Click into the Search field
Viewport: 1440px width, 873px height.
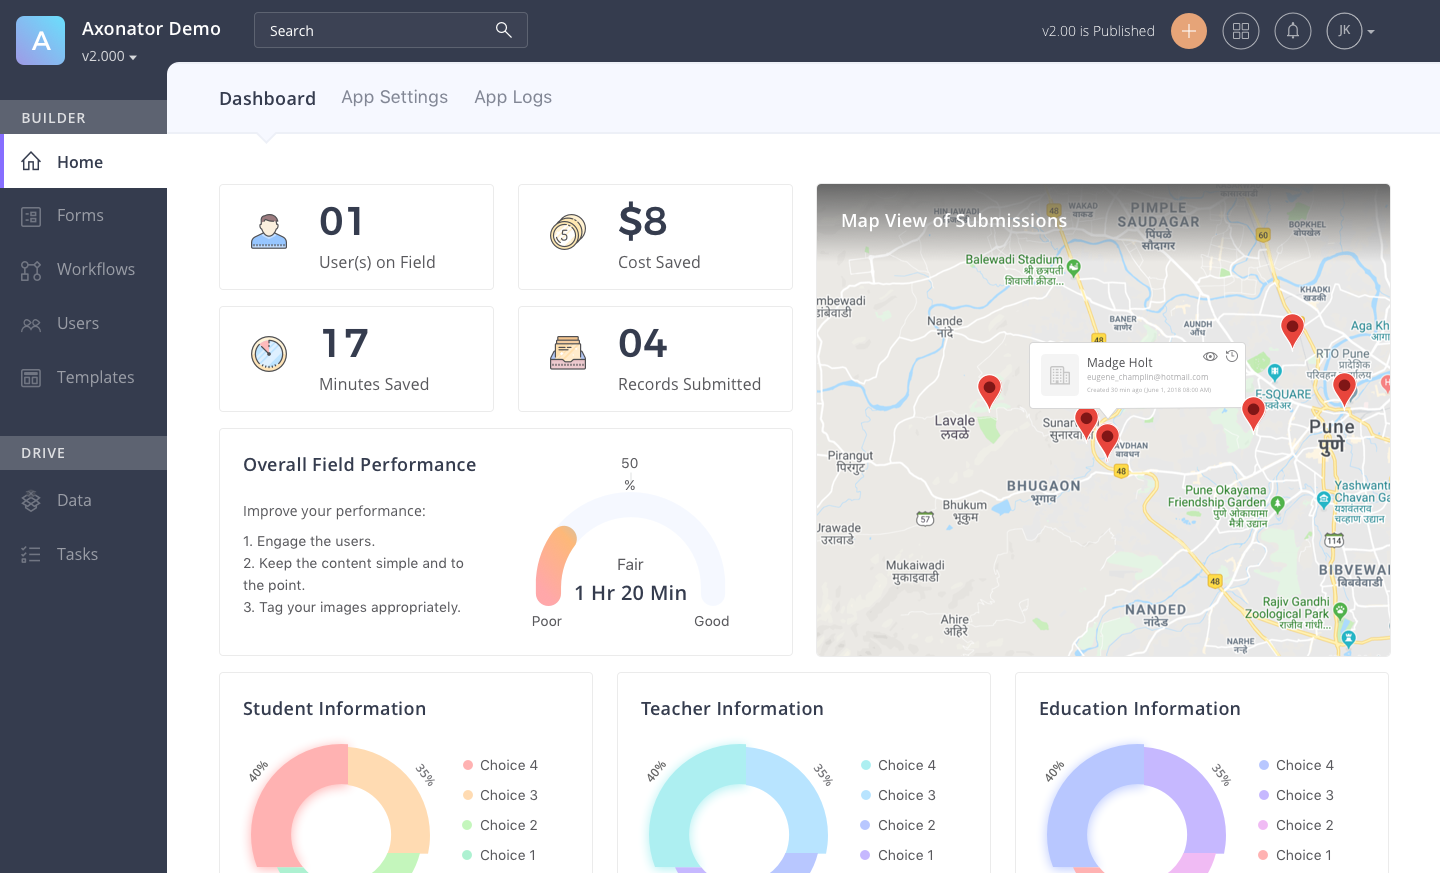click(391, 30)
